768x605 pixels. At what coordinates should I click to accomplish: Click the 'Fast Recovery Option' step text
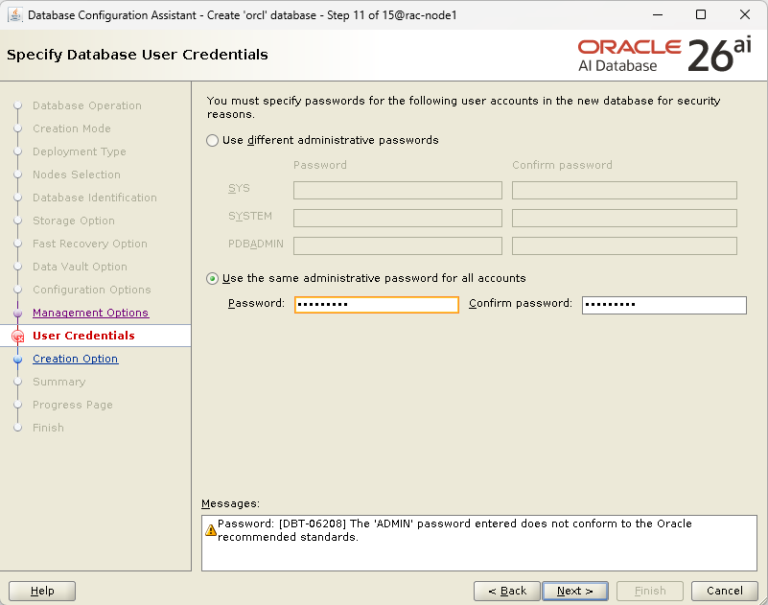point(90,243)
